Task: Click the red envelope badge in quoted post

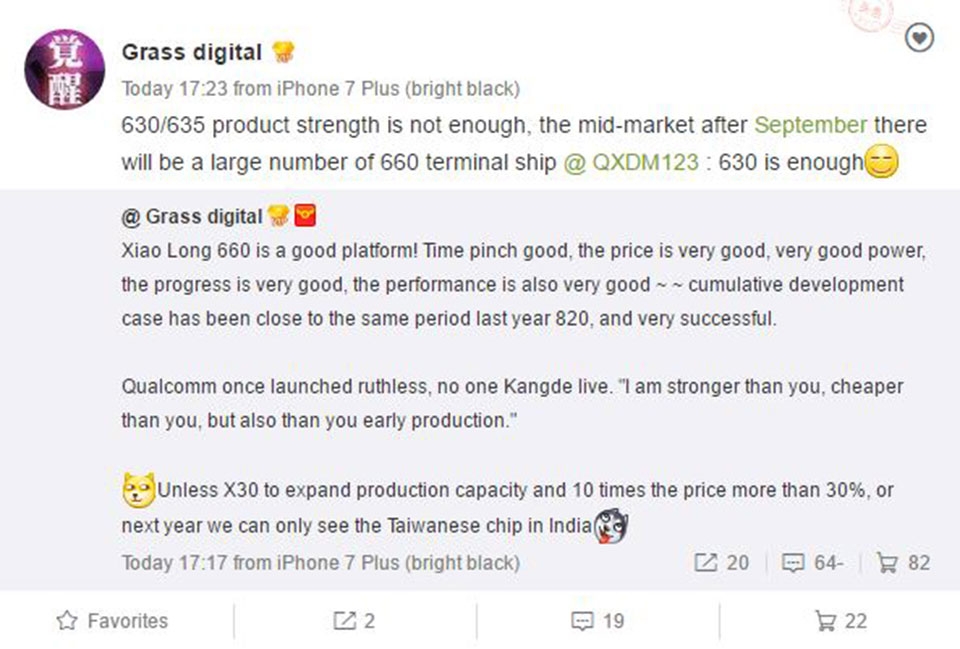Action: (x=305, y=216)
